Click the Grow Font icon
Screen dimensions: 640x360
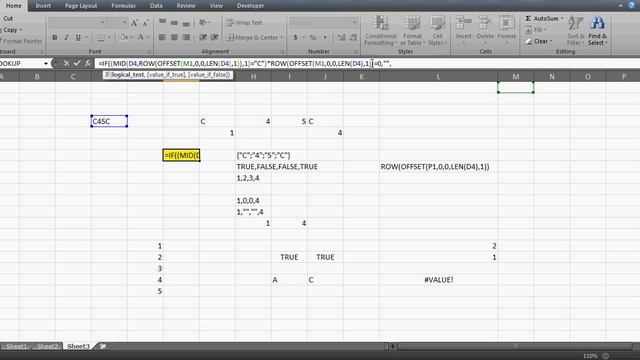pos(134,23)
